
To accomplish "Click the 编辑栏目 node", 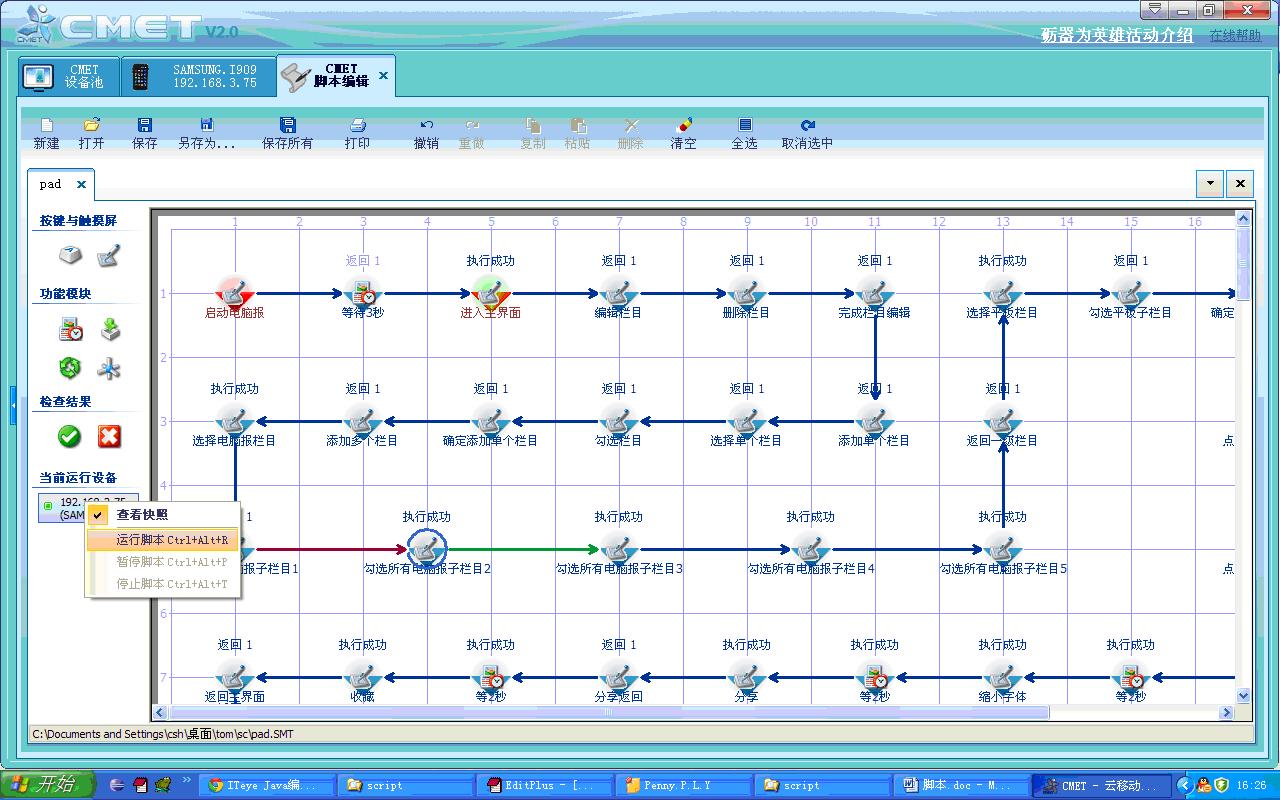I will point(619,292).
